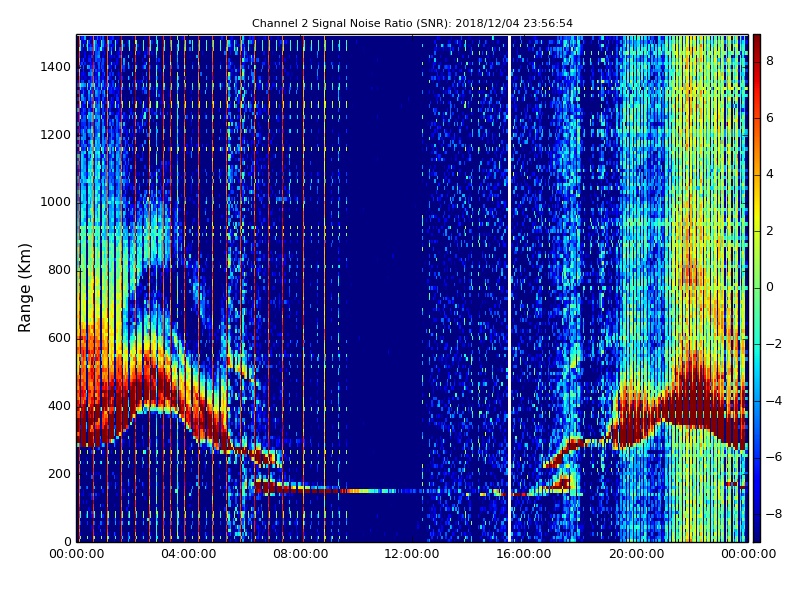Click the plot title Channel 2 Signal Noise Ratio
The image size is (800, 600).
click(x=412, y=23)
